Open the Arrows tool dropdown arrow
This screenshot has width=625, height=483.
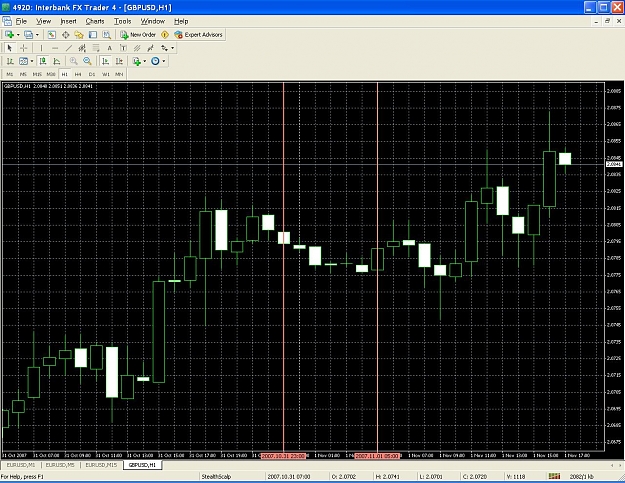tap(173, 48)
